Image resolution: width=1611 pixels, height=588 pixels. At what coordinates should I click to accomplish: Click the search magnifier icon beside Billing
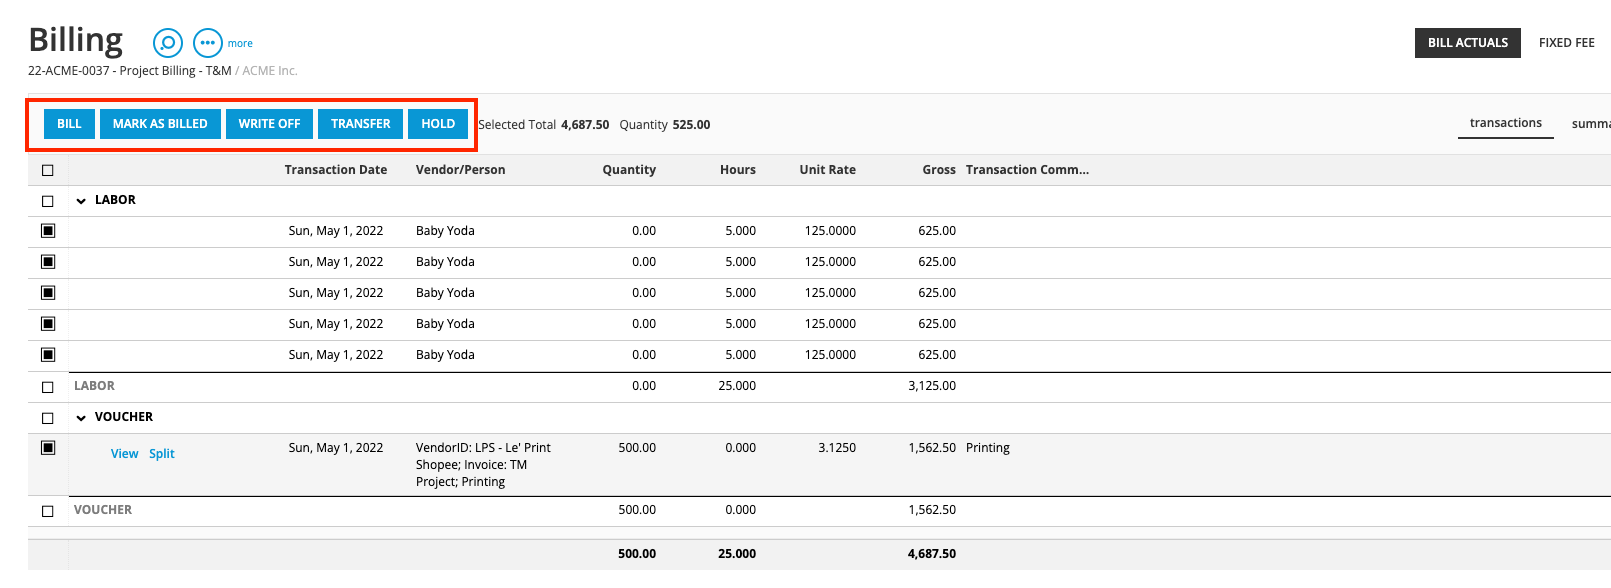(x=168, y=43)
